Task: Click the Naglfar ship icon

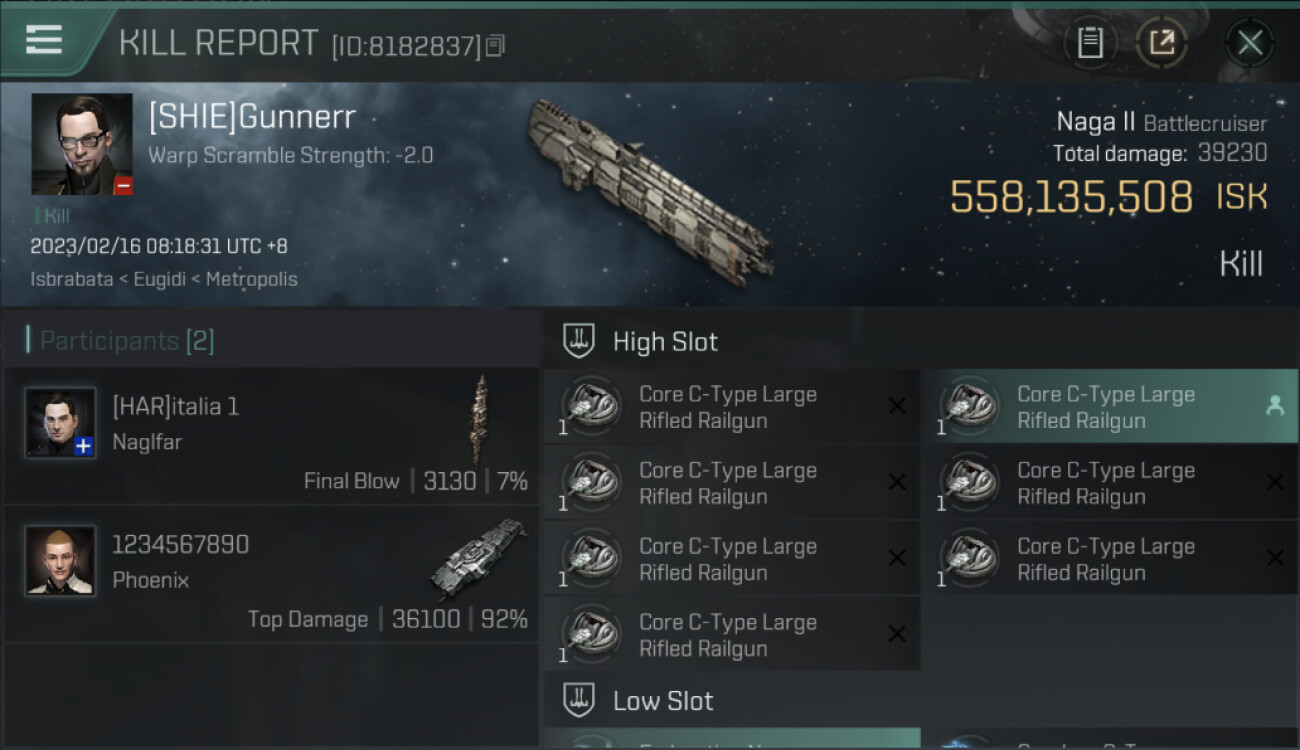Action: [x=481, y=418]
